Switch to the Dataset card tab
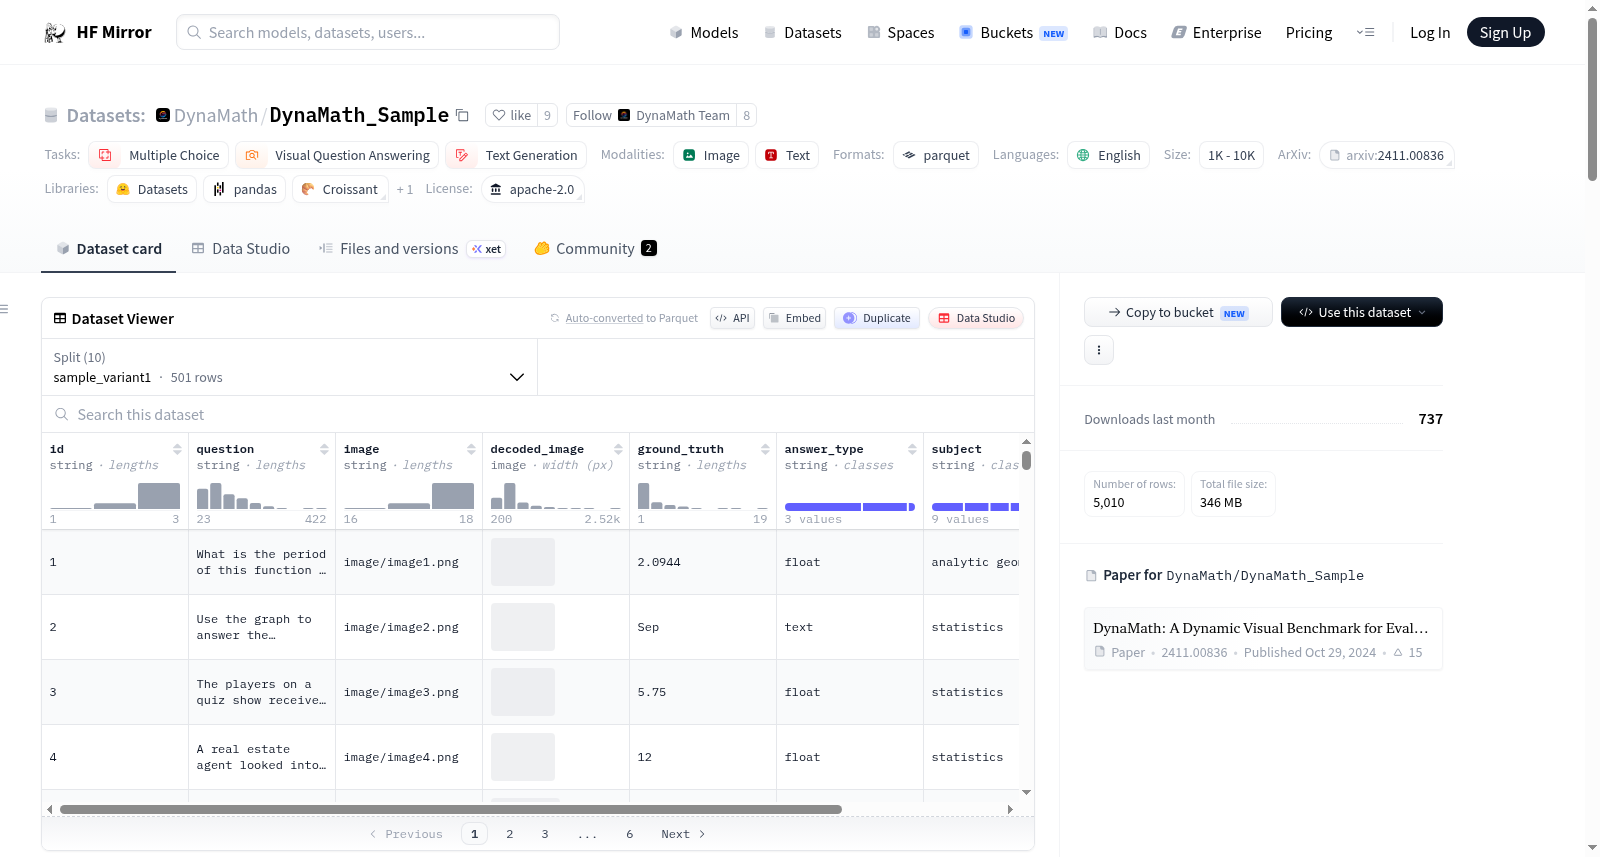The height and width of the screenshot is (857, 1600). pos(108,248)
